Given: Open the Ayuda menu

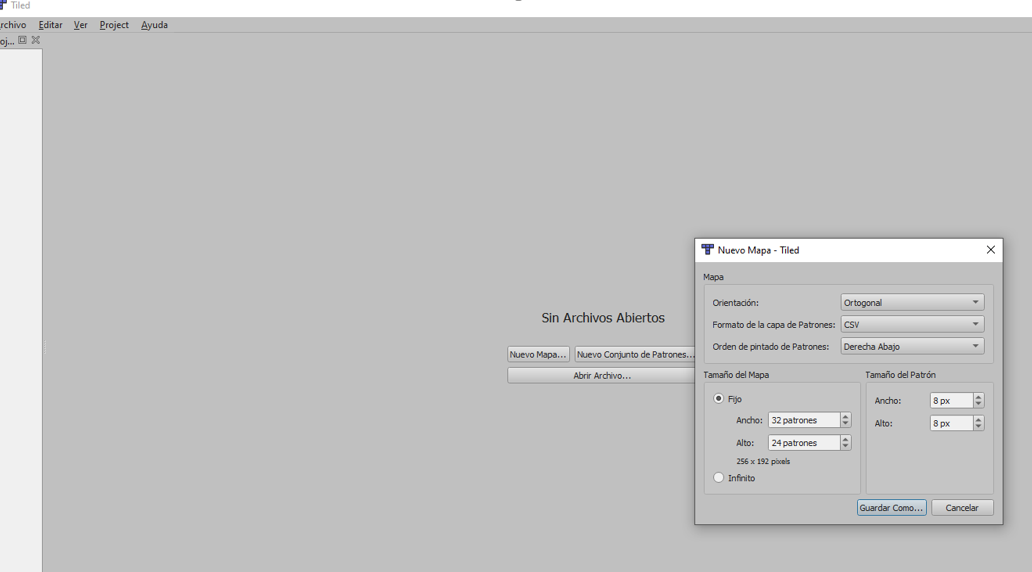Looking at the screenshot, I should pyautogui.click(x=154, y=25).
